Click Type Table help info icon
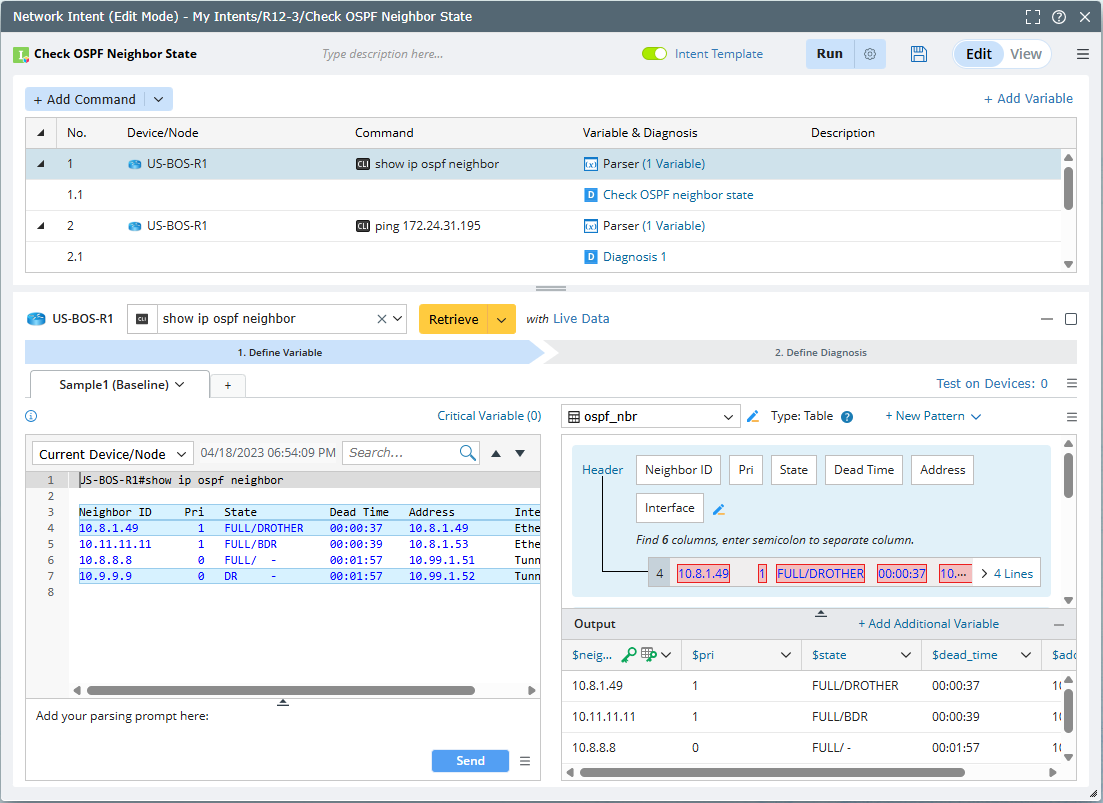 point(847,417)
